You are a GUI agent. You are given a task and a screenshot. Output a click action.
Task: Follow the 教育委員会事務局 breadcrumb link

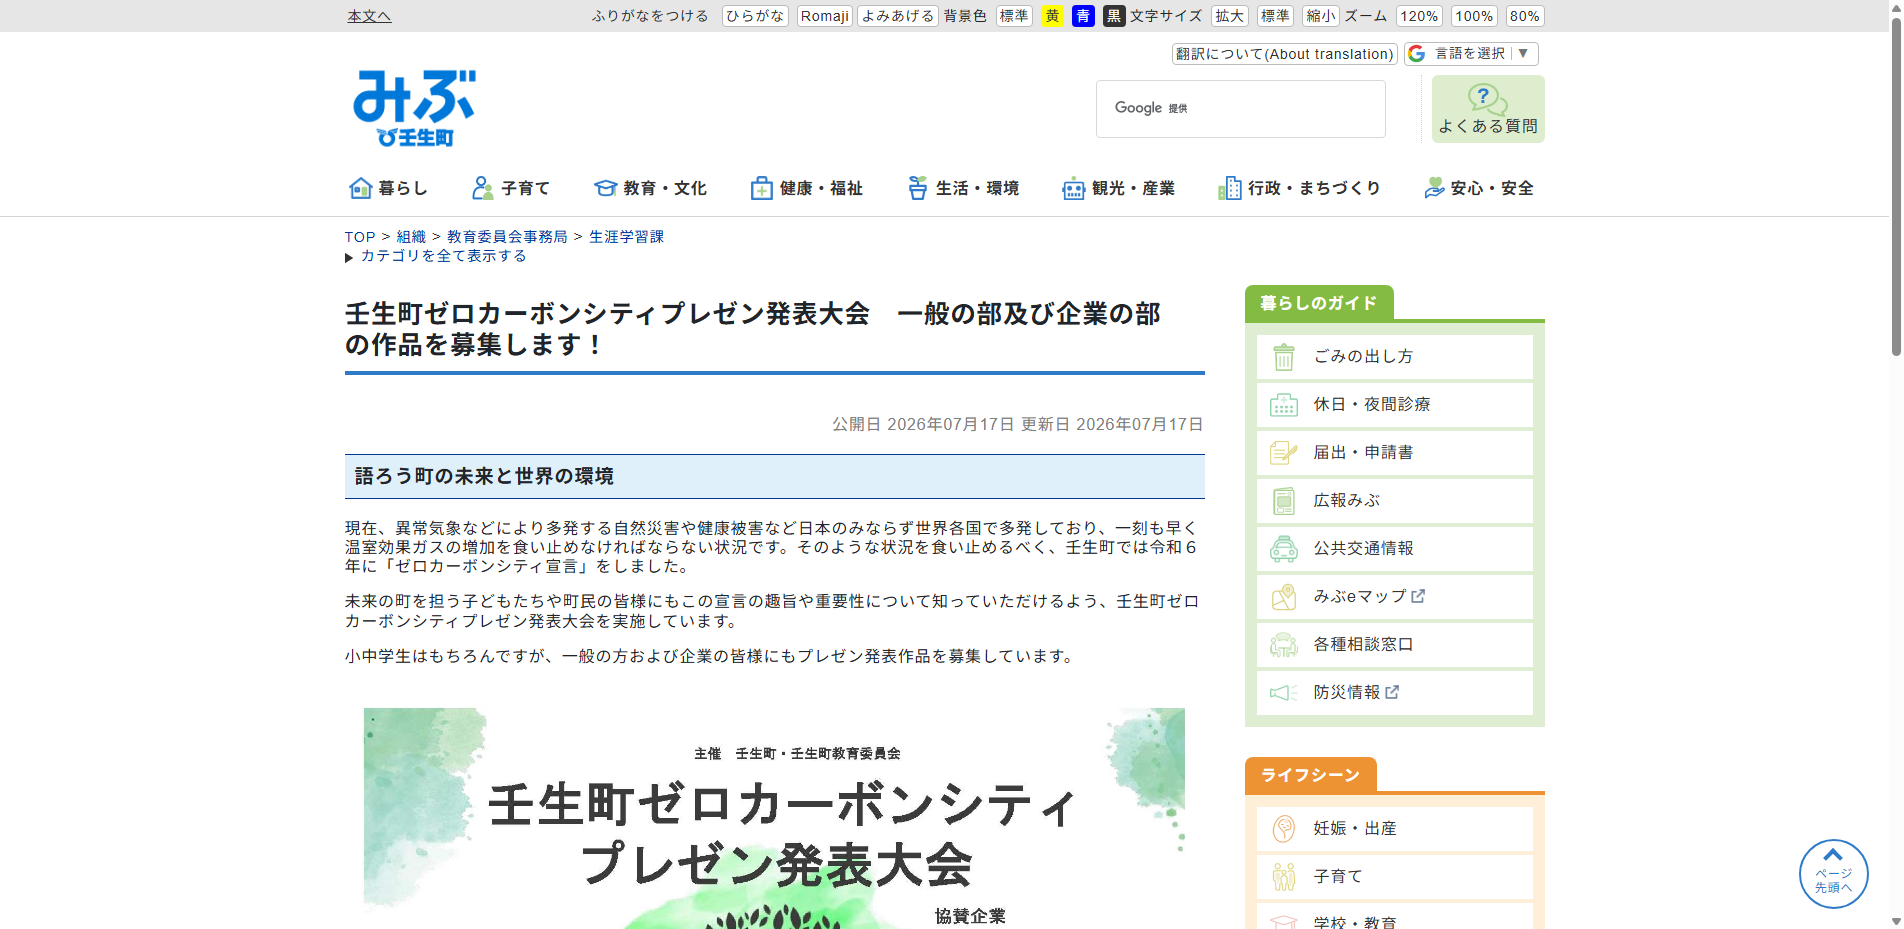pyautogui.click(x=507, y=237)
